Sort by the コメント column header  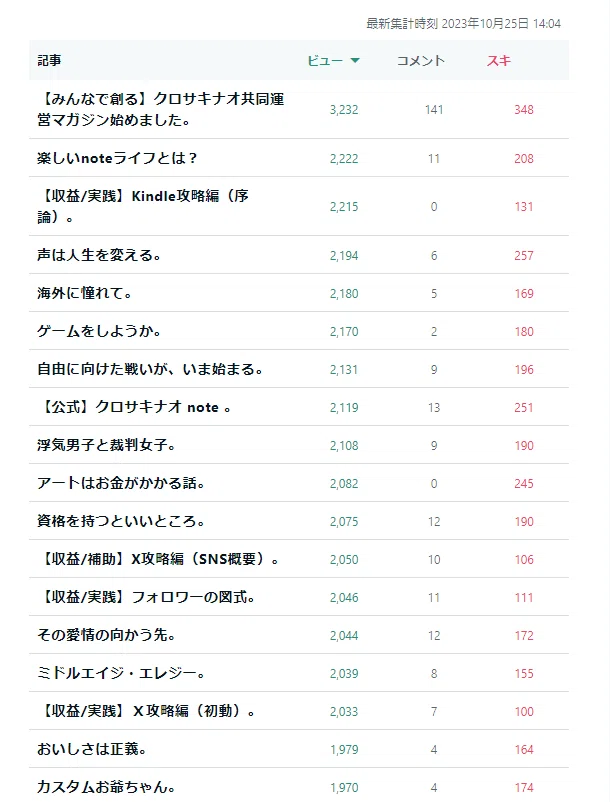click(421, 60)
